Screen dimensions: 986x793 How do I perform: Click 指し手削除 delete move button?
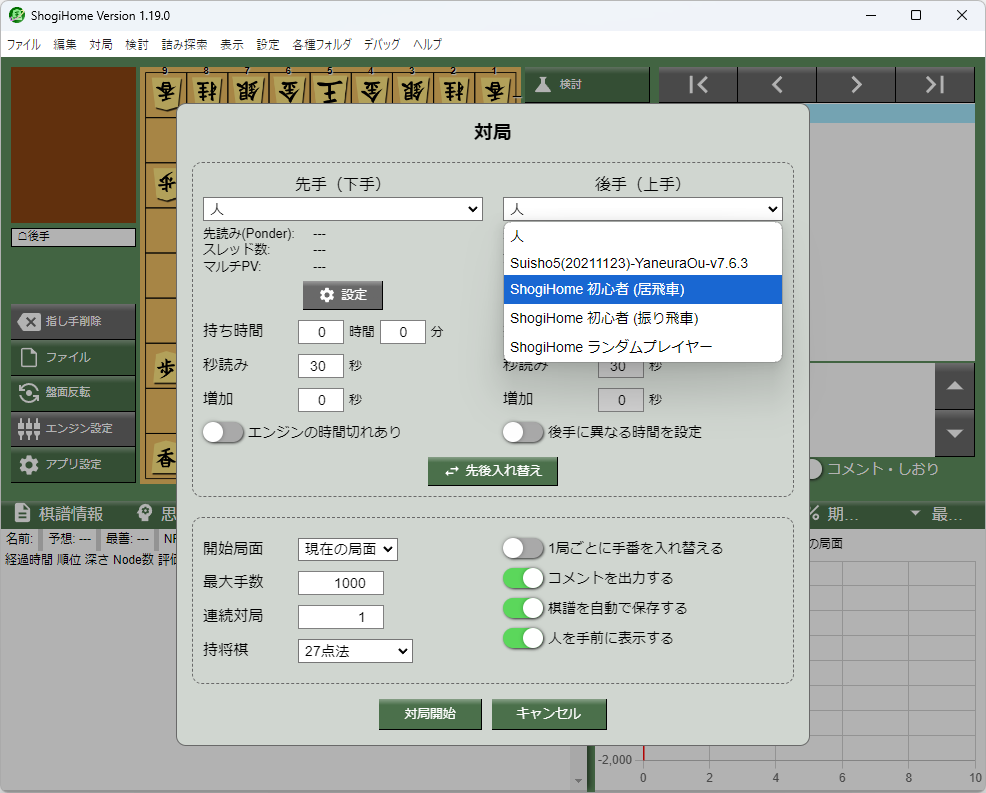[73, 321]
